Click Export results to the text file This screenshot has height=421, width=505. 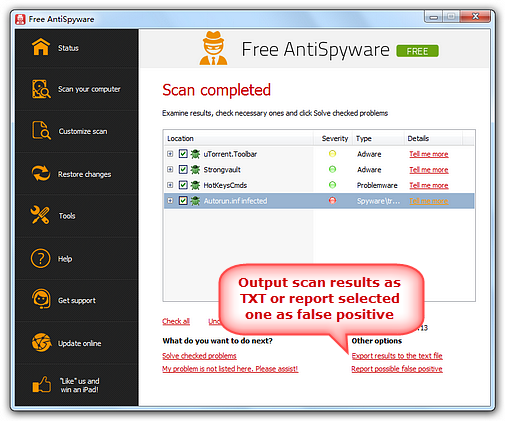click(x=397, y=356)
